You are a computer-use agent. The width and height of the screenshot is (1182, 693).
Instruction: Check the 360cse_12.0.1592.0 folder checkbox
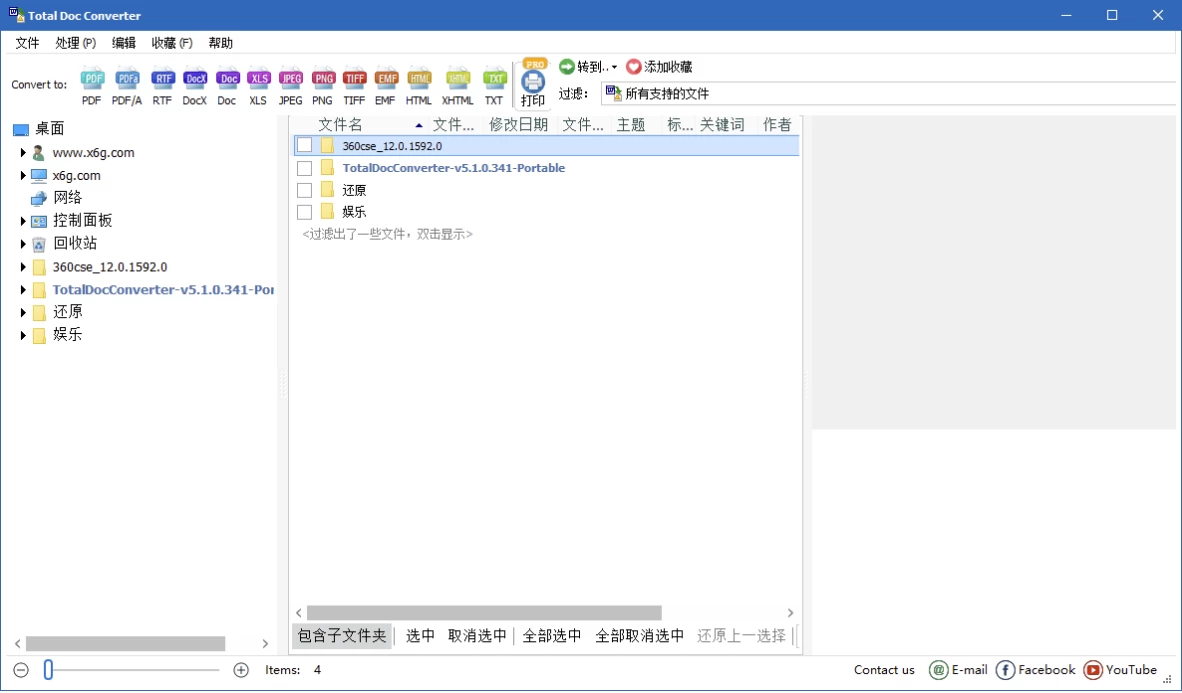point(304,144)
